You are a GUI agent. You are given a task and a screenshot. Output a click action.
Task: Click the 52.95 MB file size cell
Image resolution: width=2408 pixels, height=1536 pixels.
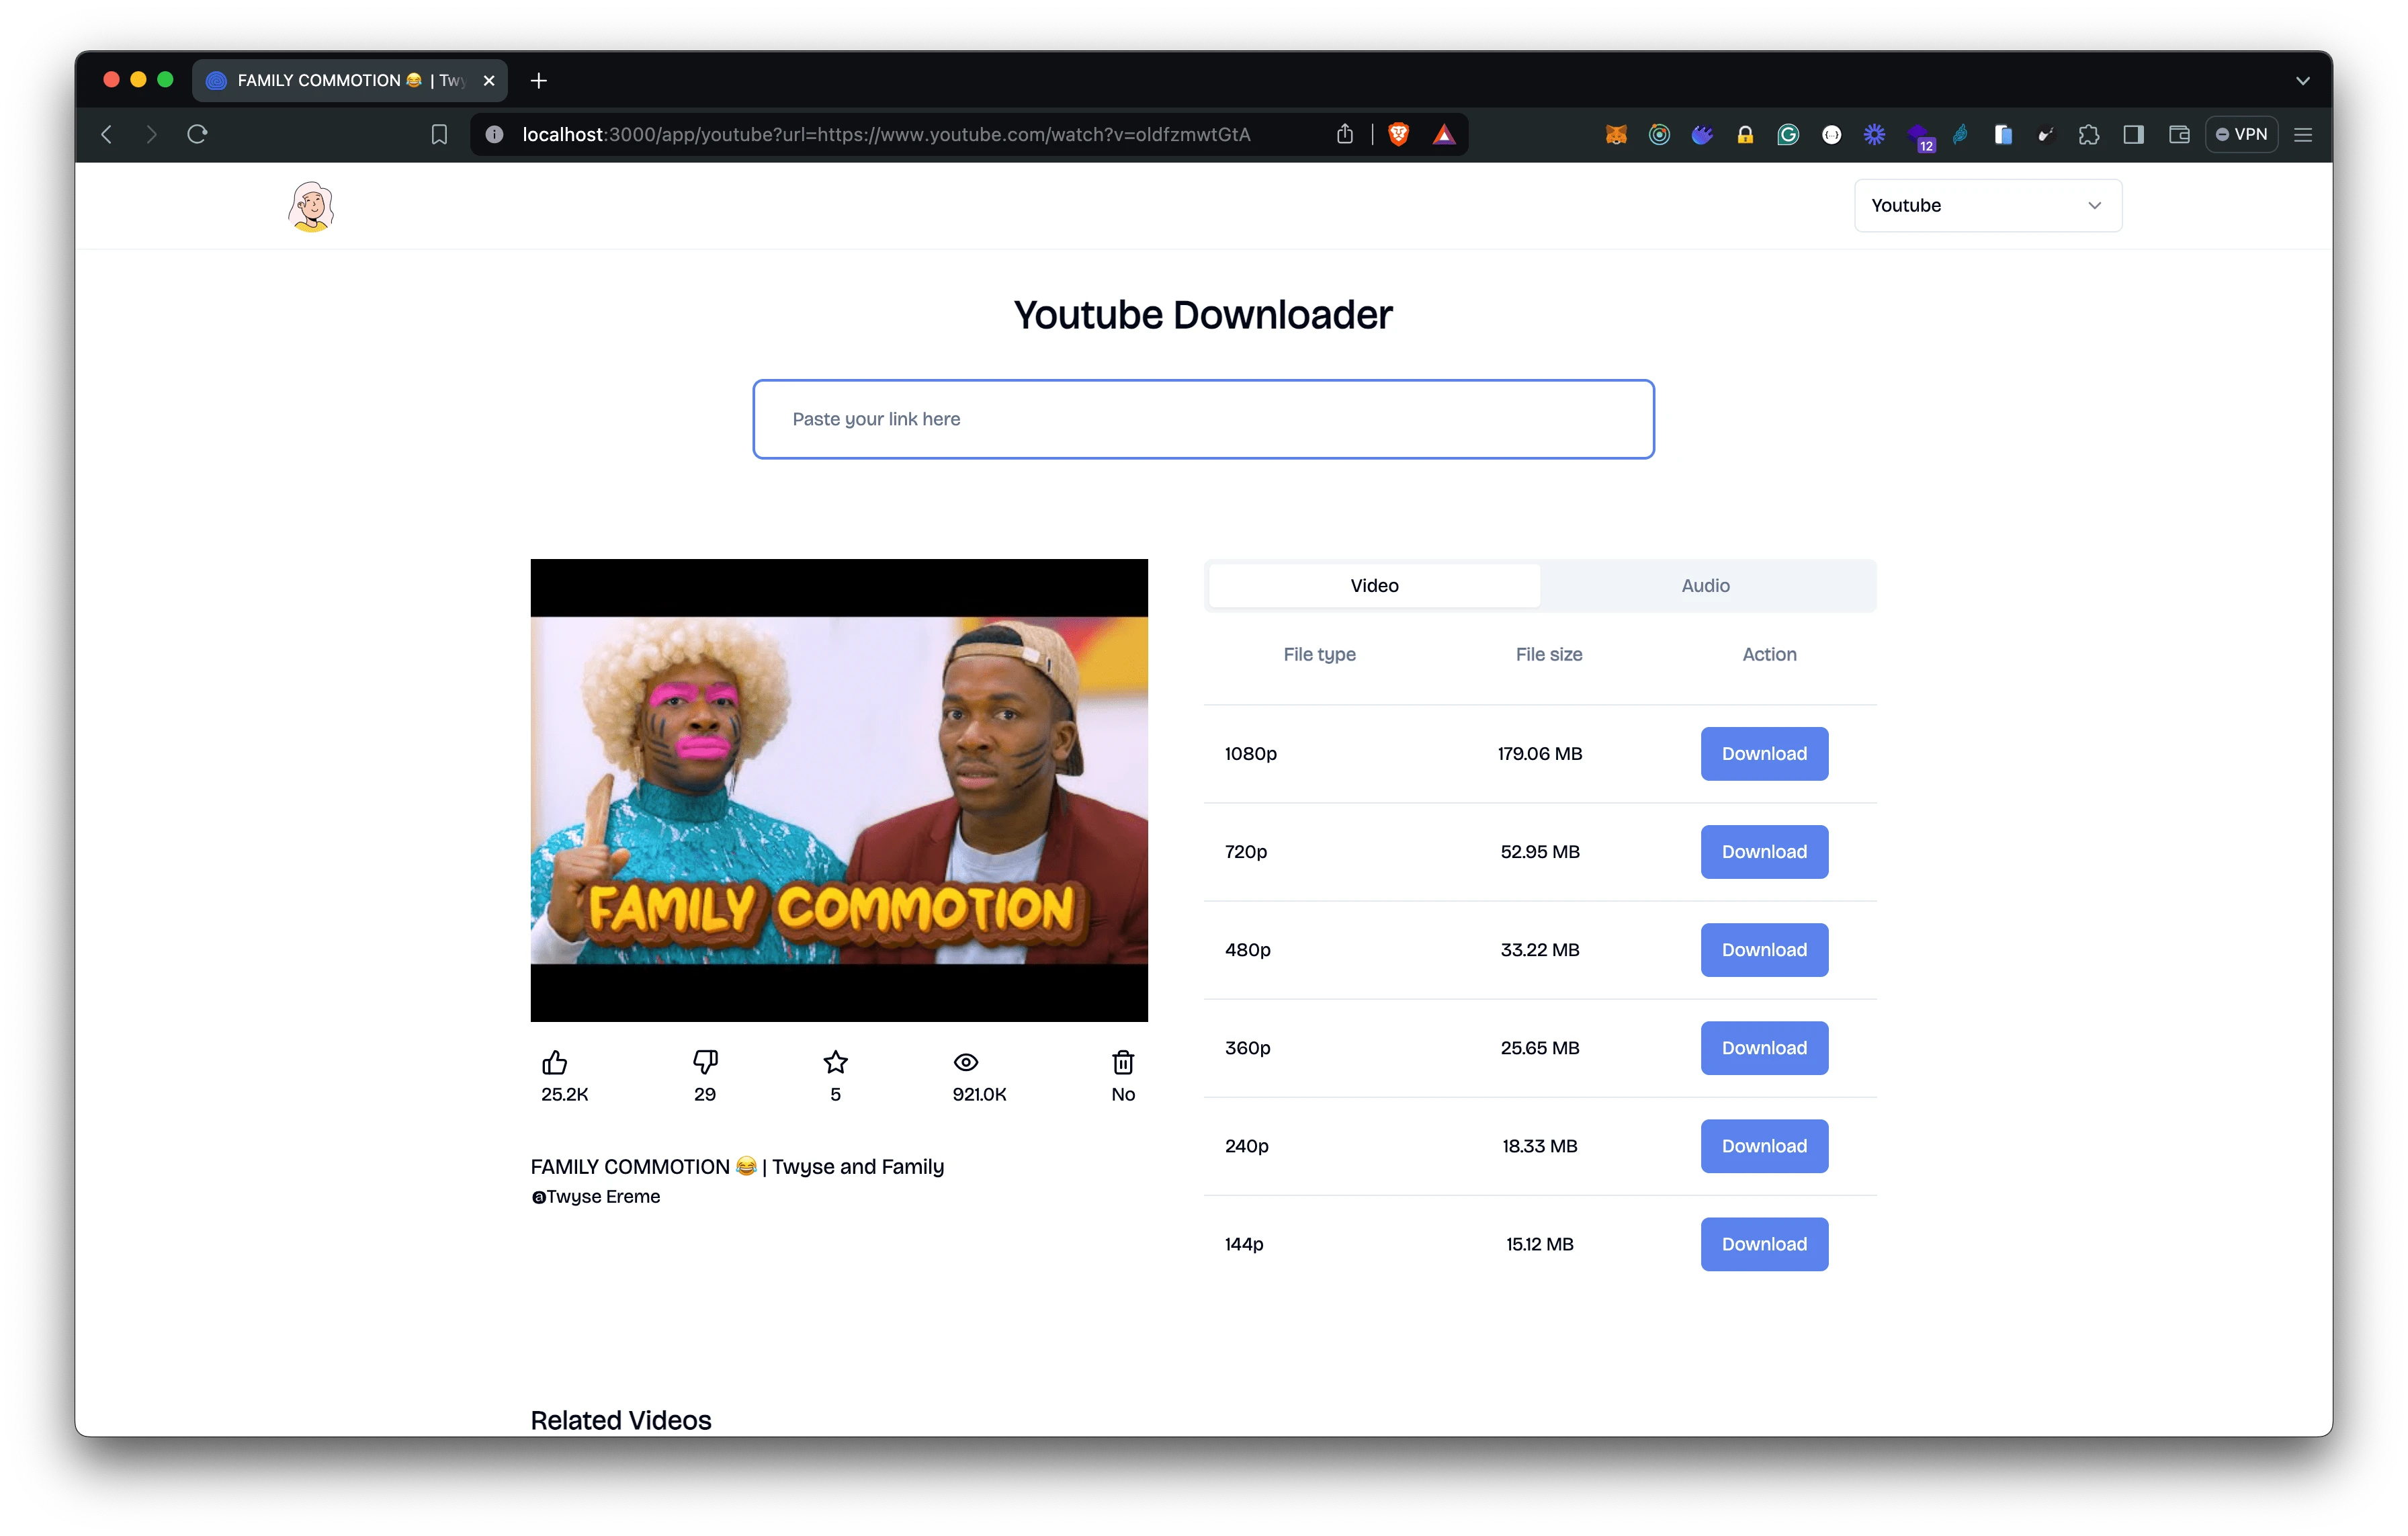coord(1539,851)
